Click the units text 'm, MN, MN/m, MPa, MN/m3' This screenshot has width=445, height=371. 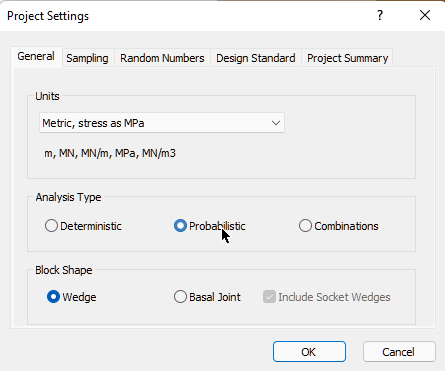pyautogui.click(x=110, y=153)
